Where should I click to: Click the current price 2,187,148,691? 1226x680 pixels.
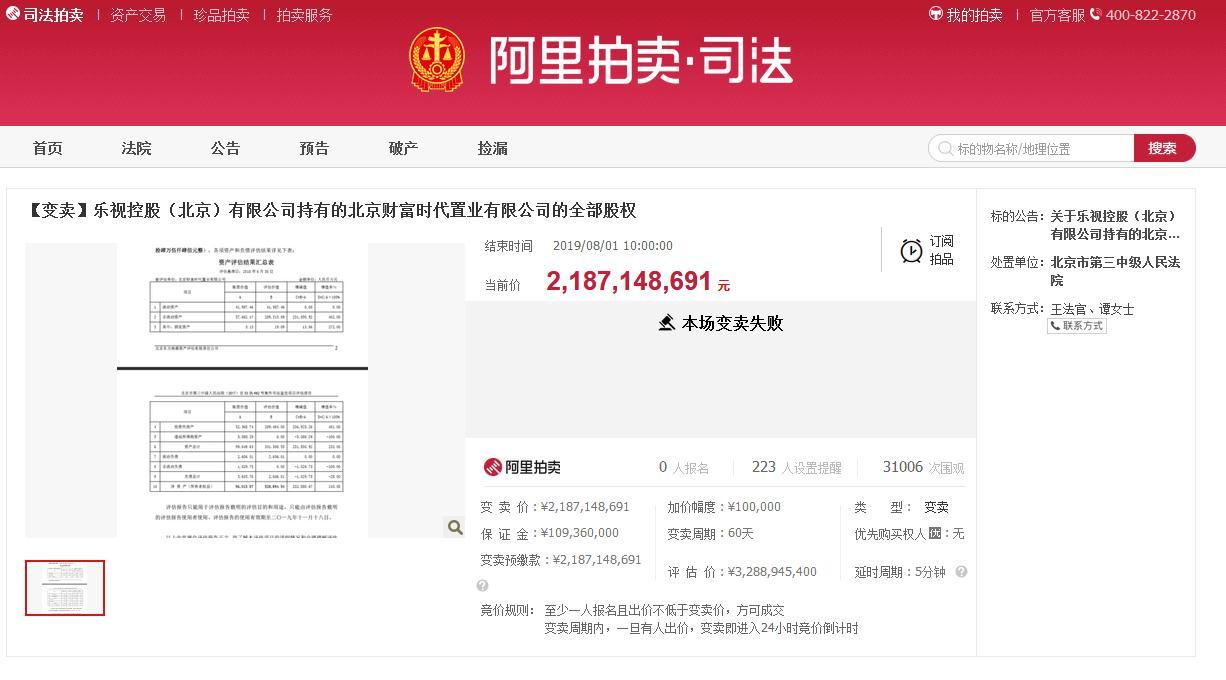pyautogui.click(x=629, y=282)
